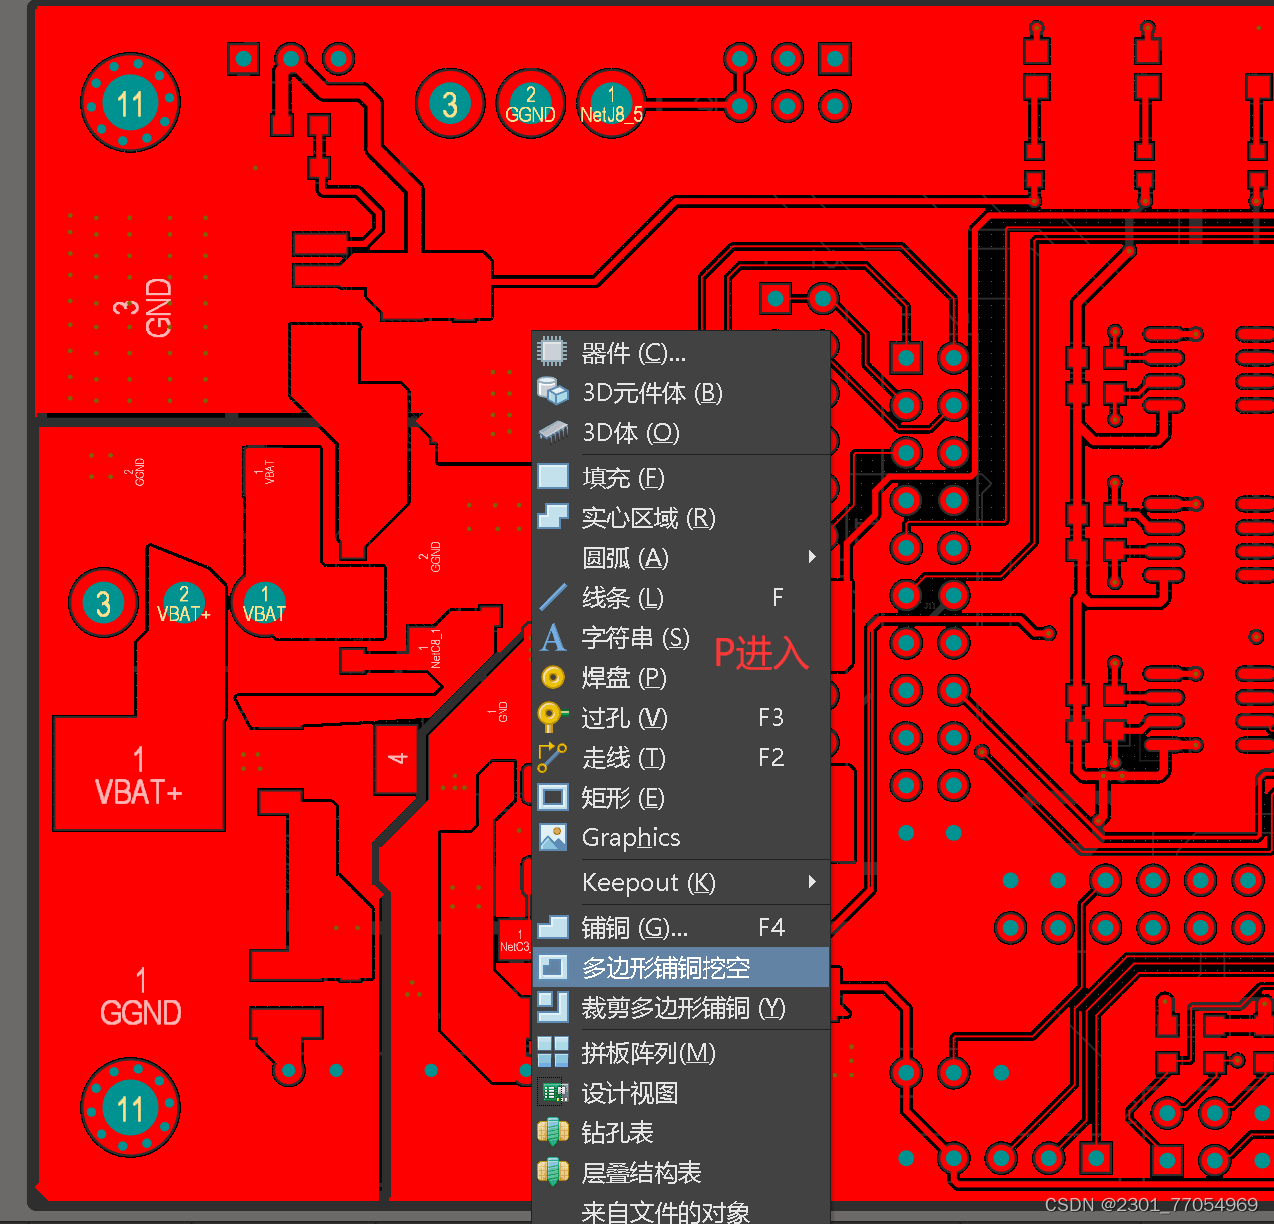The width and height of the screenshot is (1274, 1224).
Task: Click the 多边形铺铜挖空 cutout icon
Action: (x=553, y=967)
